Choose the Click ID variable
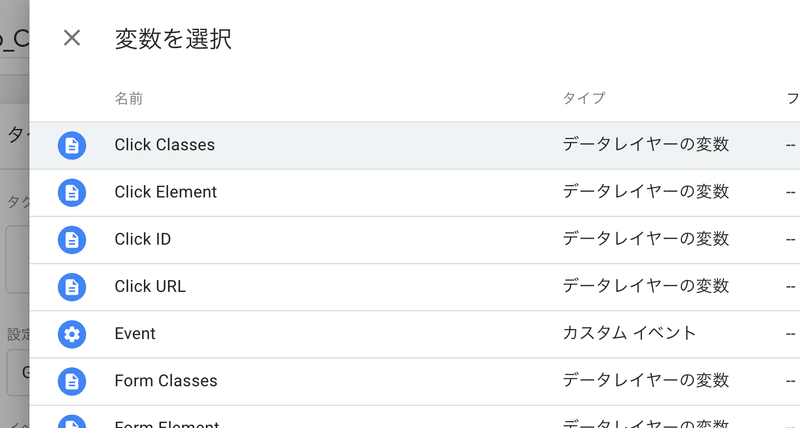The height and width of the screenshot is (428, 800). 415,240
